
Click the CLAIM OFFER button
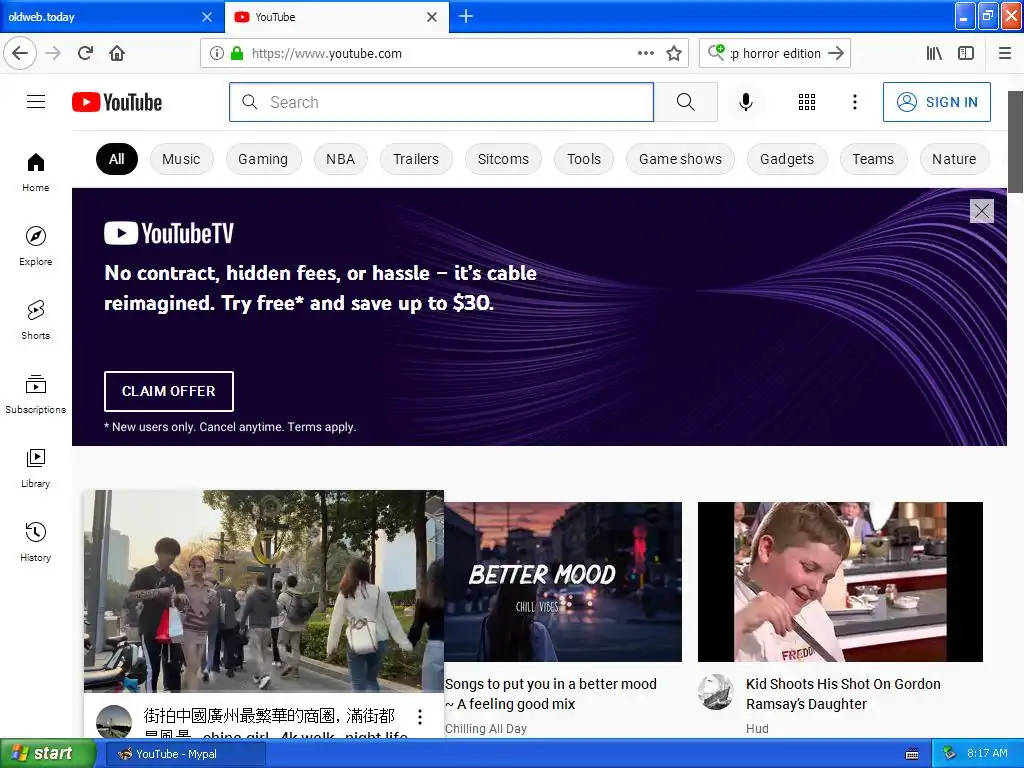(x=168, y=391)
